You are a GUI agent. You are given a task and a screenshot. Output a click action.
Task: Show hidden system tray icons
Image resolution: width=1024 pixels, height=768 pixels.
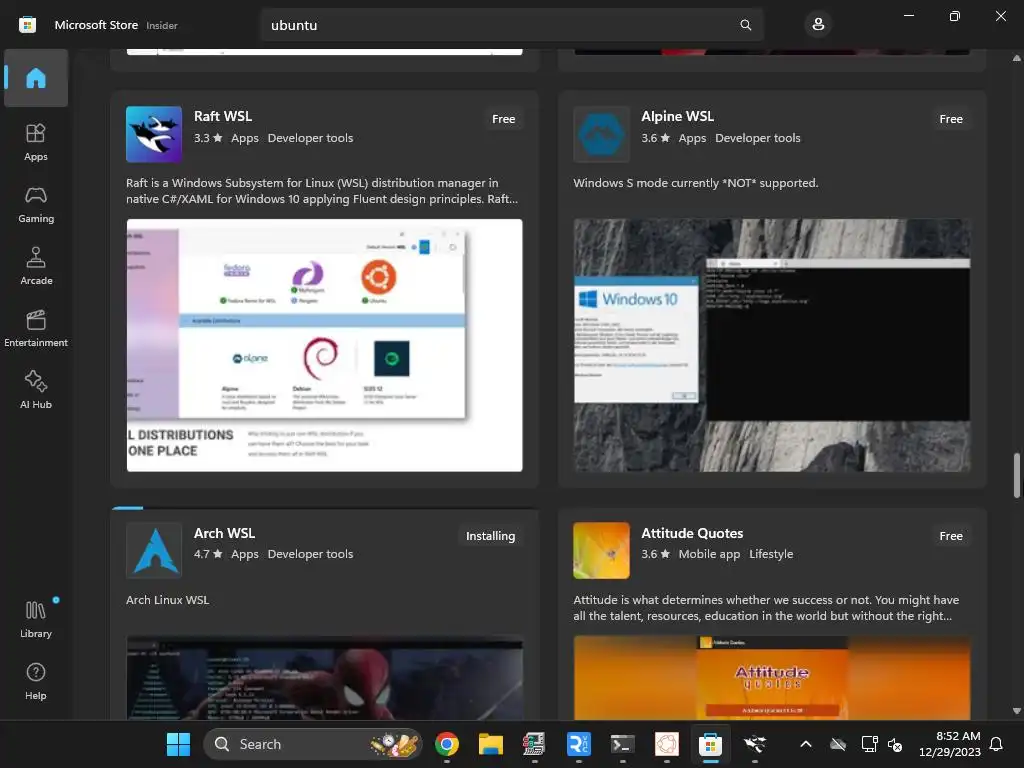point(806,744)
